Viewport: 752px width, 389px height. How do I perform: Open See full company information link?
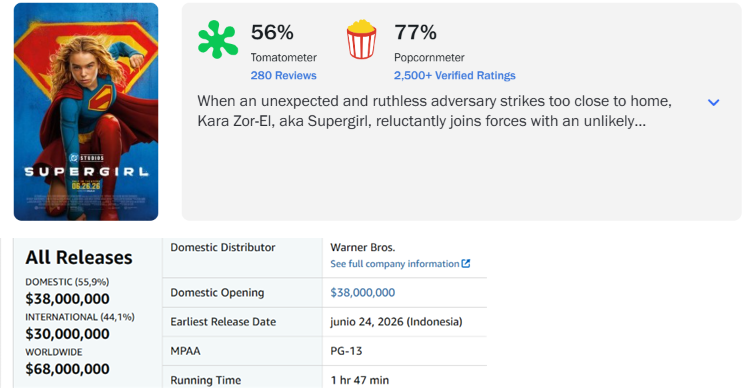395,264
